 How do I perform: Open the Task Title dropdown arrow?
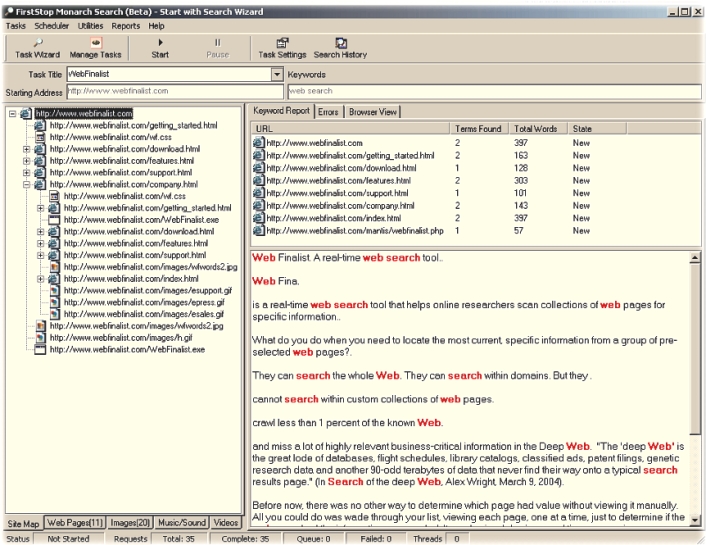pyautogui.click(x=277, y=74)
